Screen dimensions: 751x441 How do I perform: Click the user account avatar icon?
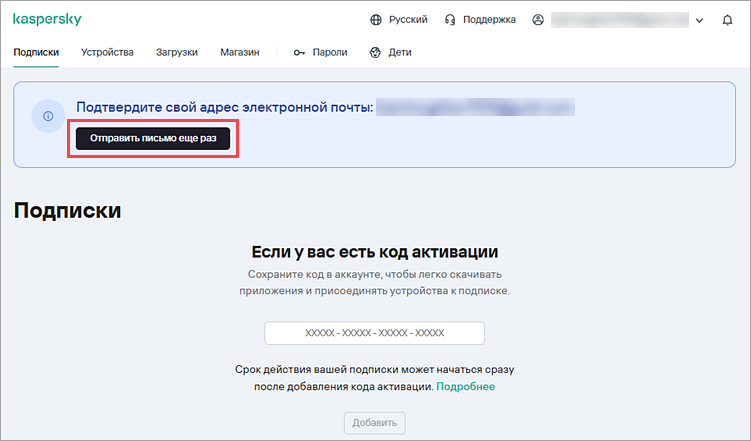(538, 20)
